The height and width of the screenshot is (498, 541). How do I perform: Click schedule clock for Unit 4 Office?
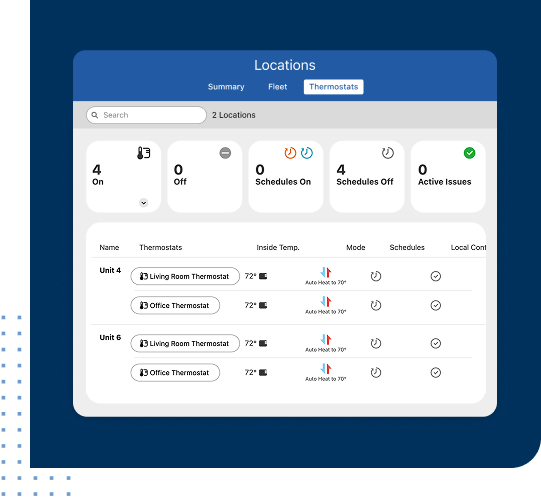(x=376, y=305)
